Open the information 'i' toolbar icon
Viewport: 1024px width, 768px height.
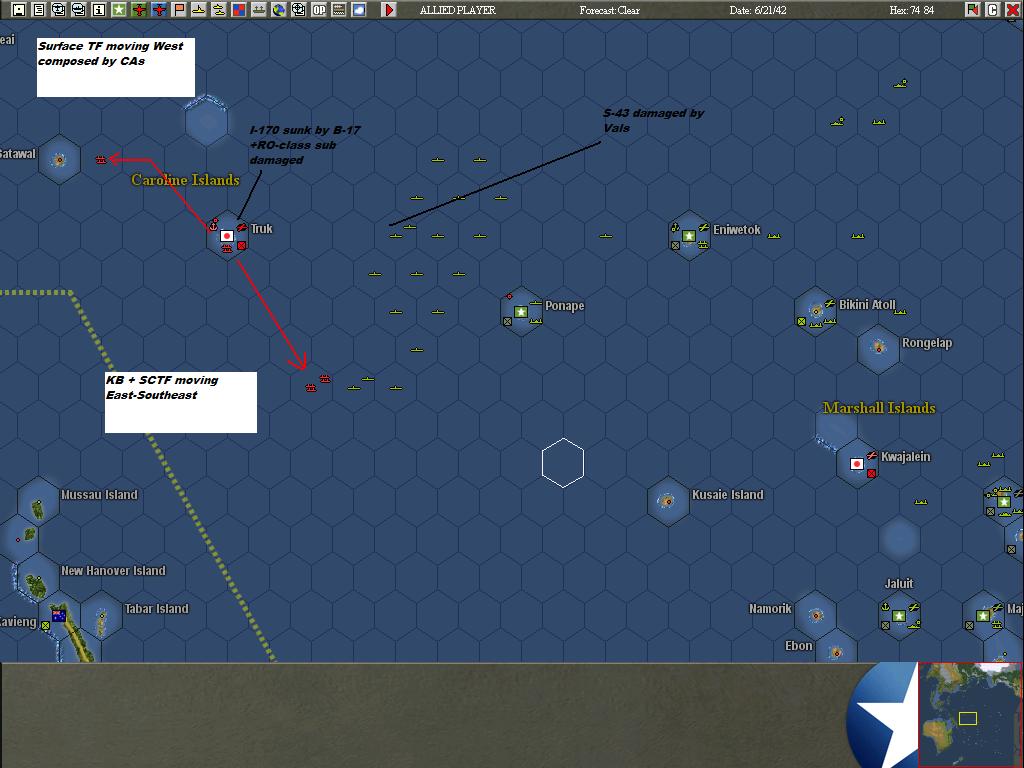click(99, 10)
